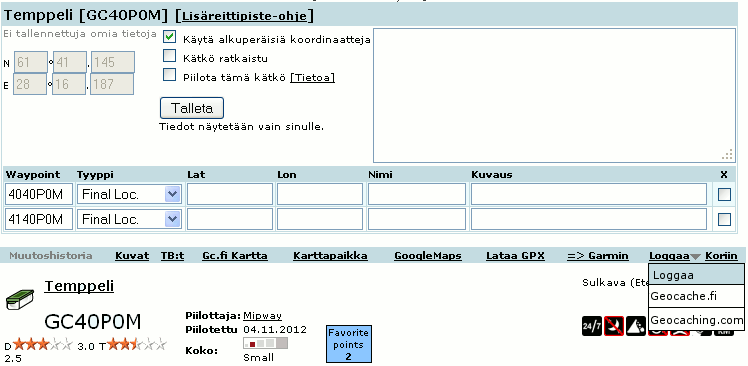The image size is (748, 366).
Task: Click the east degrees field showing 28
Action: tap(30, 84)
